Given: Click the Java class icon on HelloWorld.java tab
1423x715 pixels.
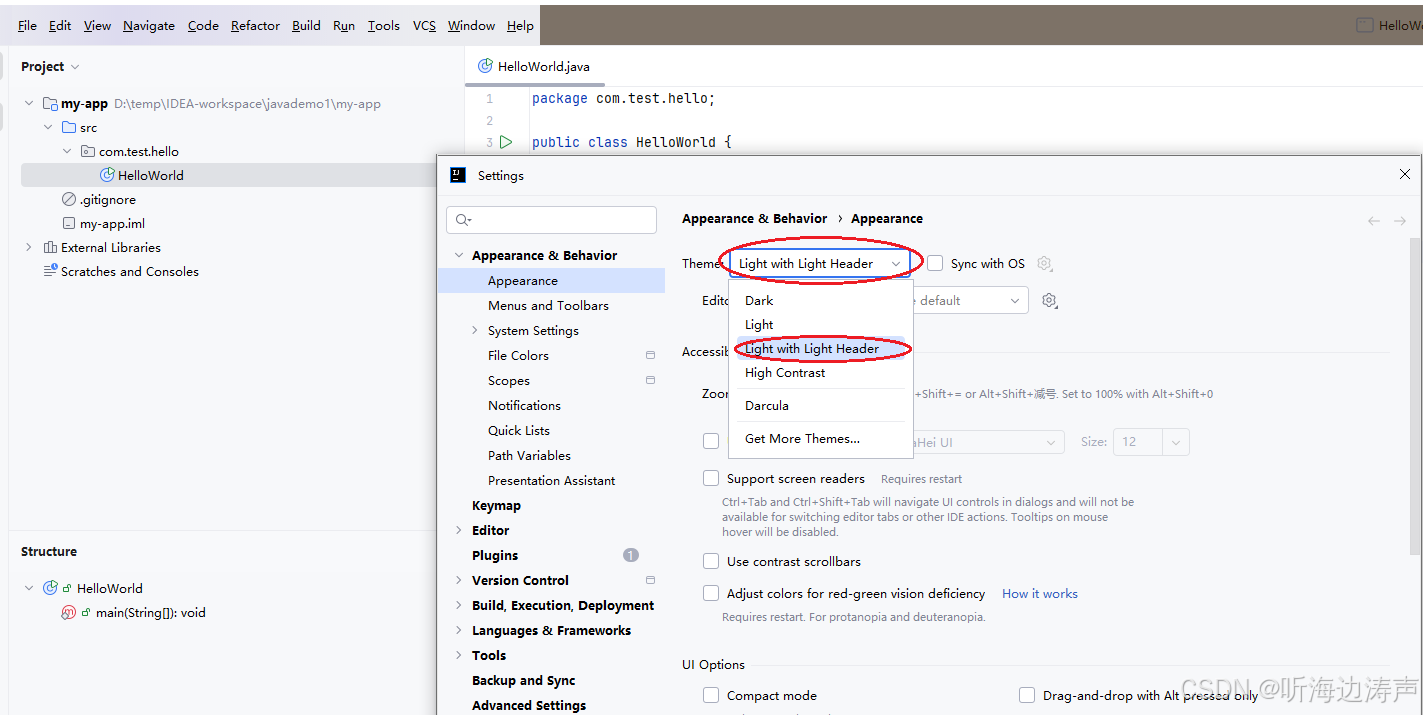Looking at the screenshot, I should point(485,66).
